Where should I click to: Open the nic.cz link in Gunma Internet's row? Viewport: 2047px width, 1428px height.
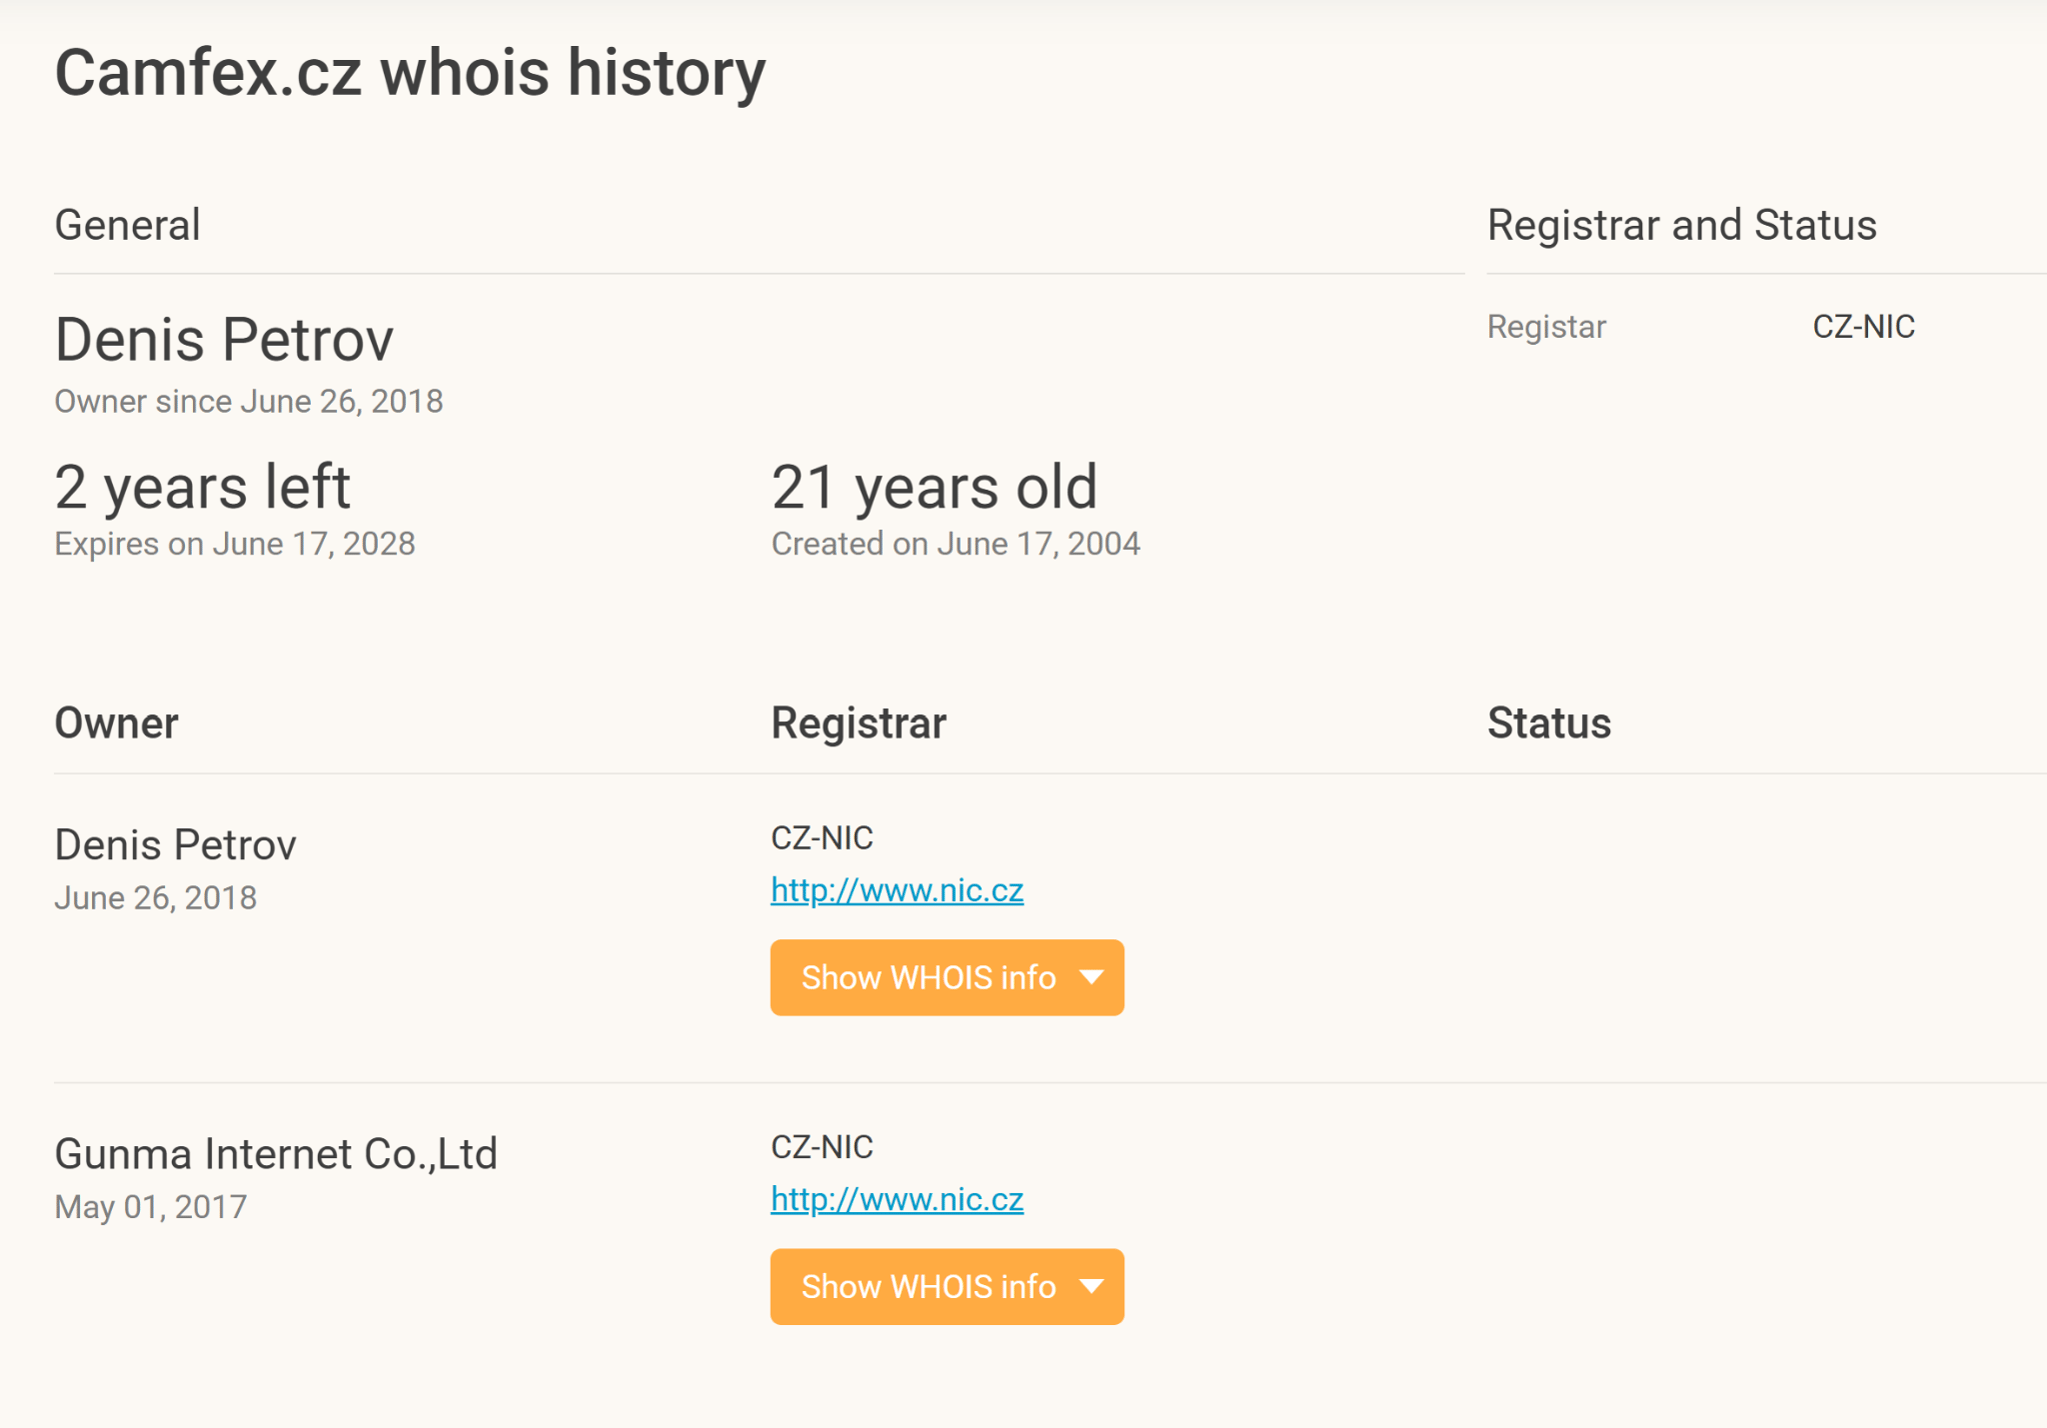(896, 1199)
